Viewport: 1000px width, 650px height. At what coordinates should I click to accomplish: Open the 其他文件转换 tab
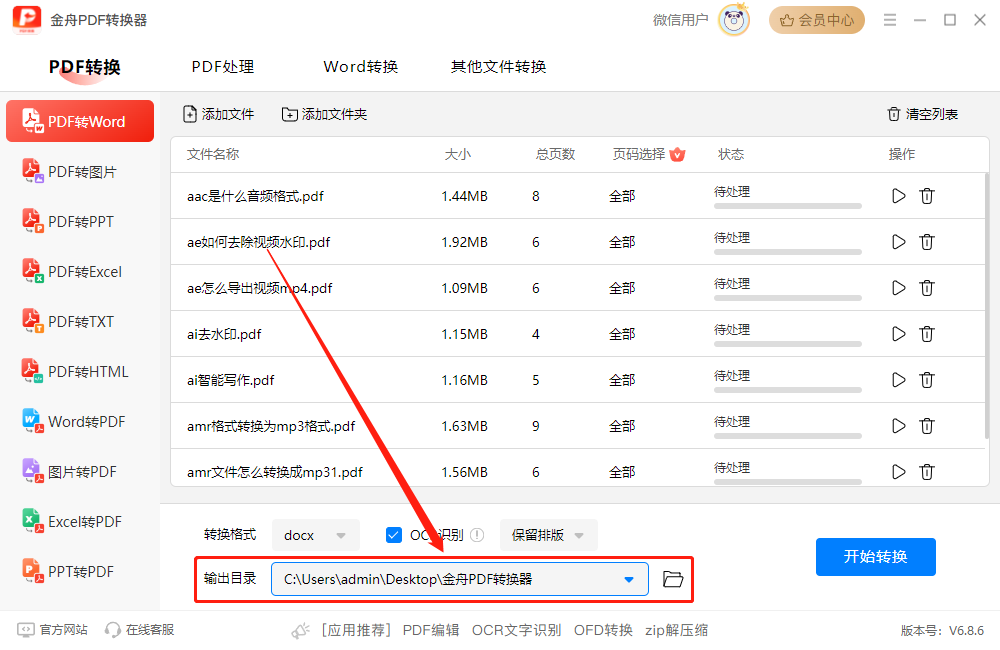[x=497, y=66]
